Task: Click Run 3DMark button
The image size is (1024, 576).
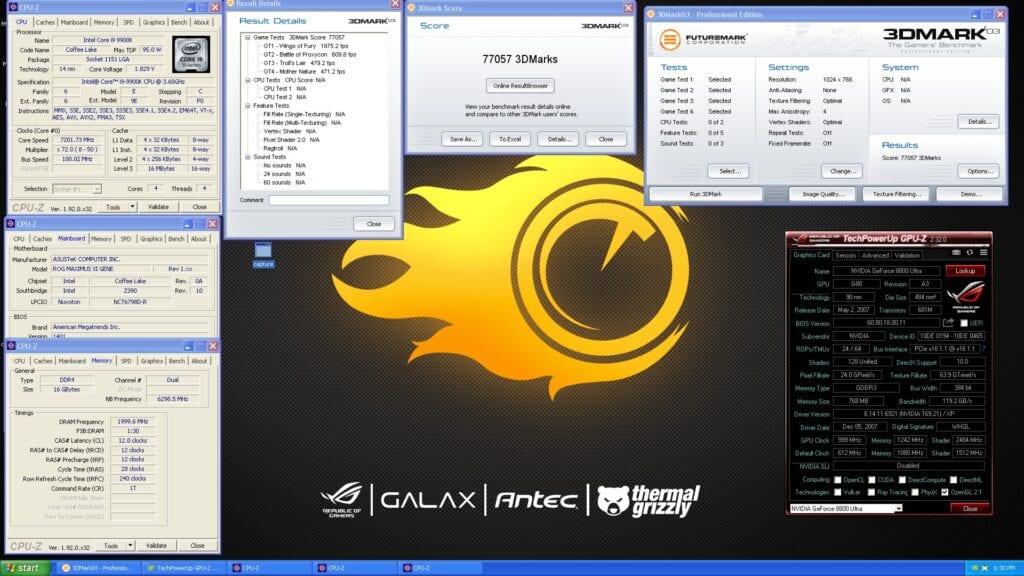Action: click(x=706, y=194)
